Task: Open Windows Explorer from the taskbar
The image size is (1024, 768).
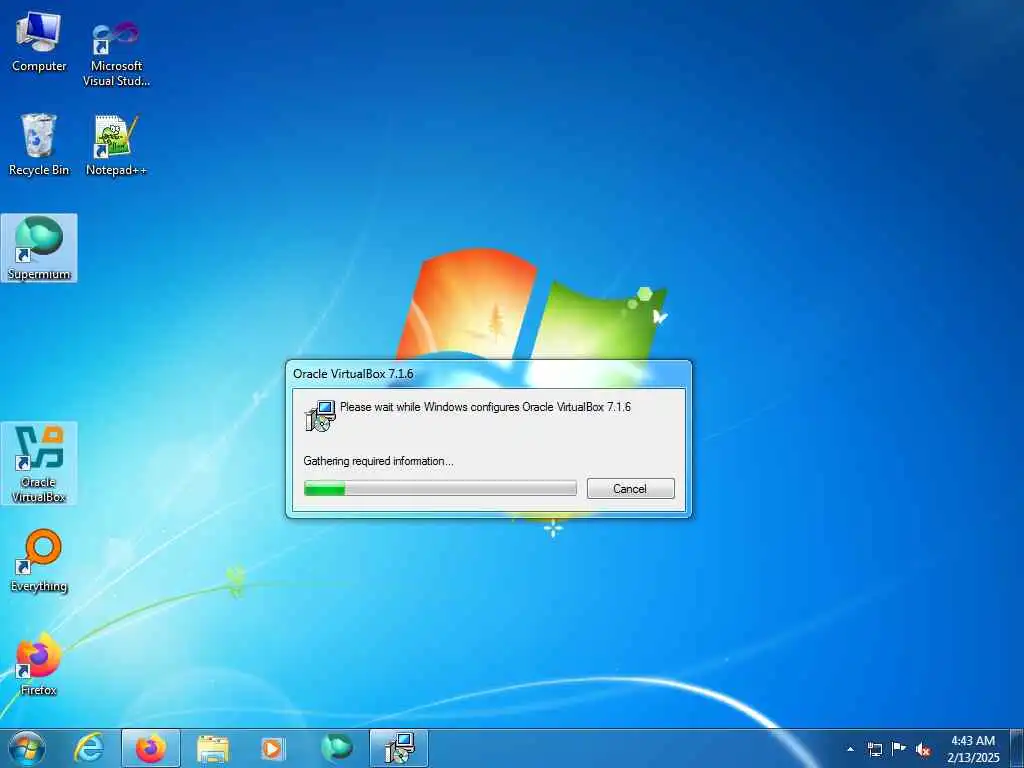Action: pos(213,749)
